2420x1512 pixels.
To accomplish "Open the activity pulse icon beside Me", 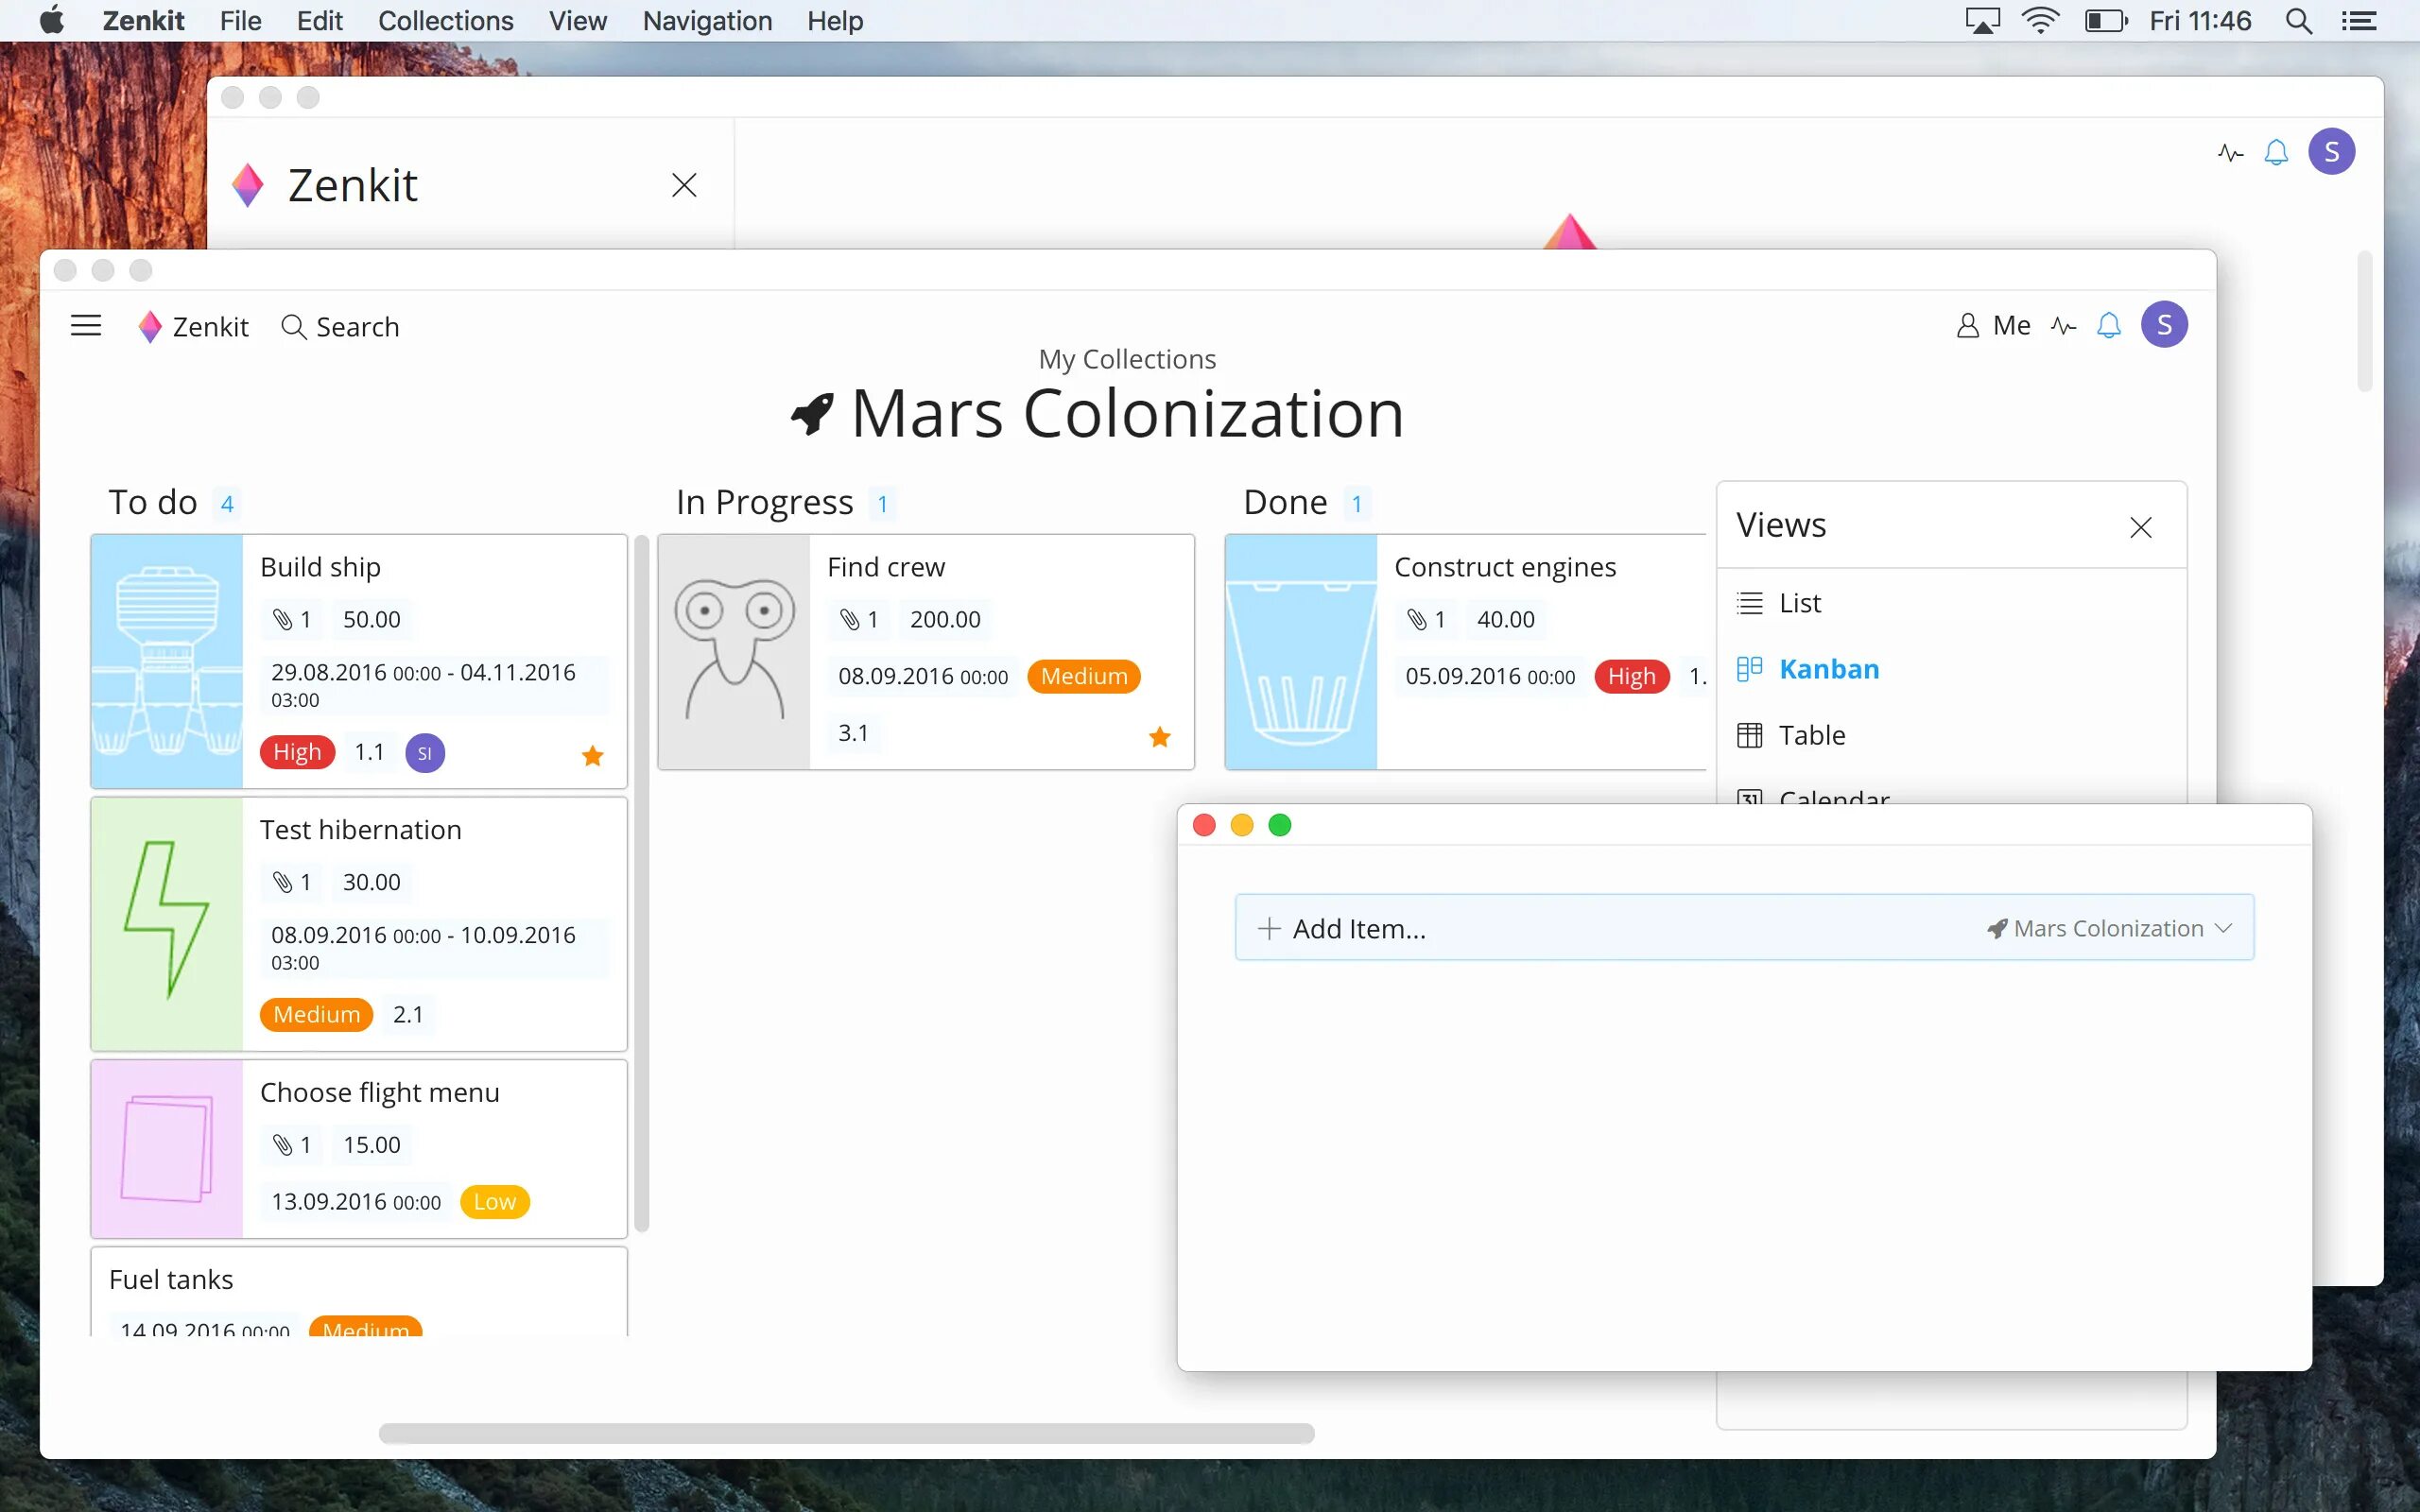I will point(2063,325).
